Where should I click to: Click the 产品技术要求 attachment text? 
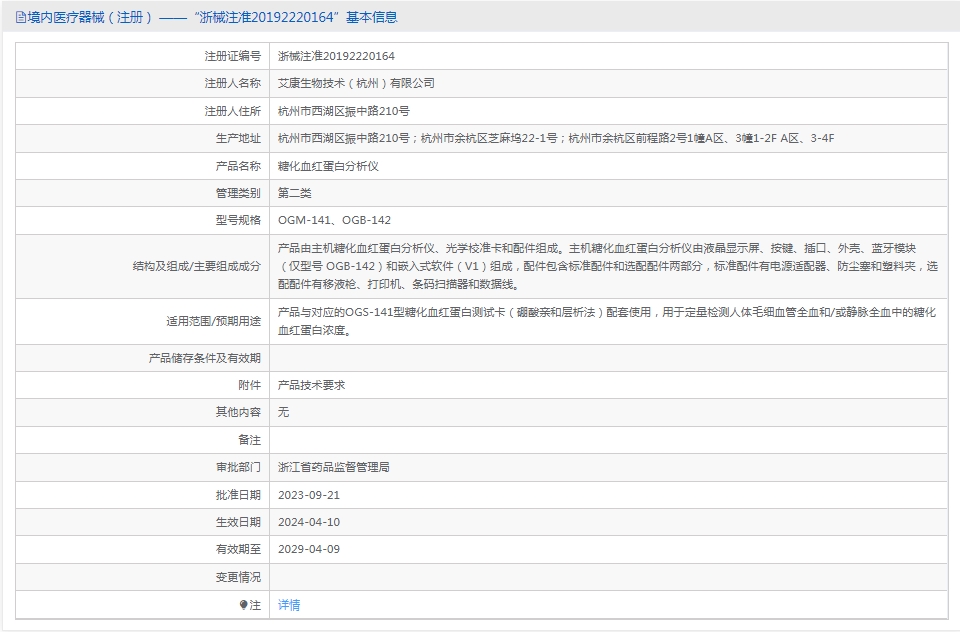311,385
